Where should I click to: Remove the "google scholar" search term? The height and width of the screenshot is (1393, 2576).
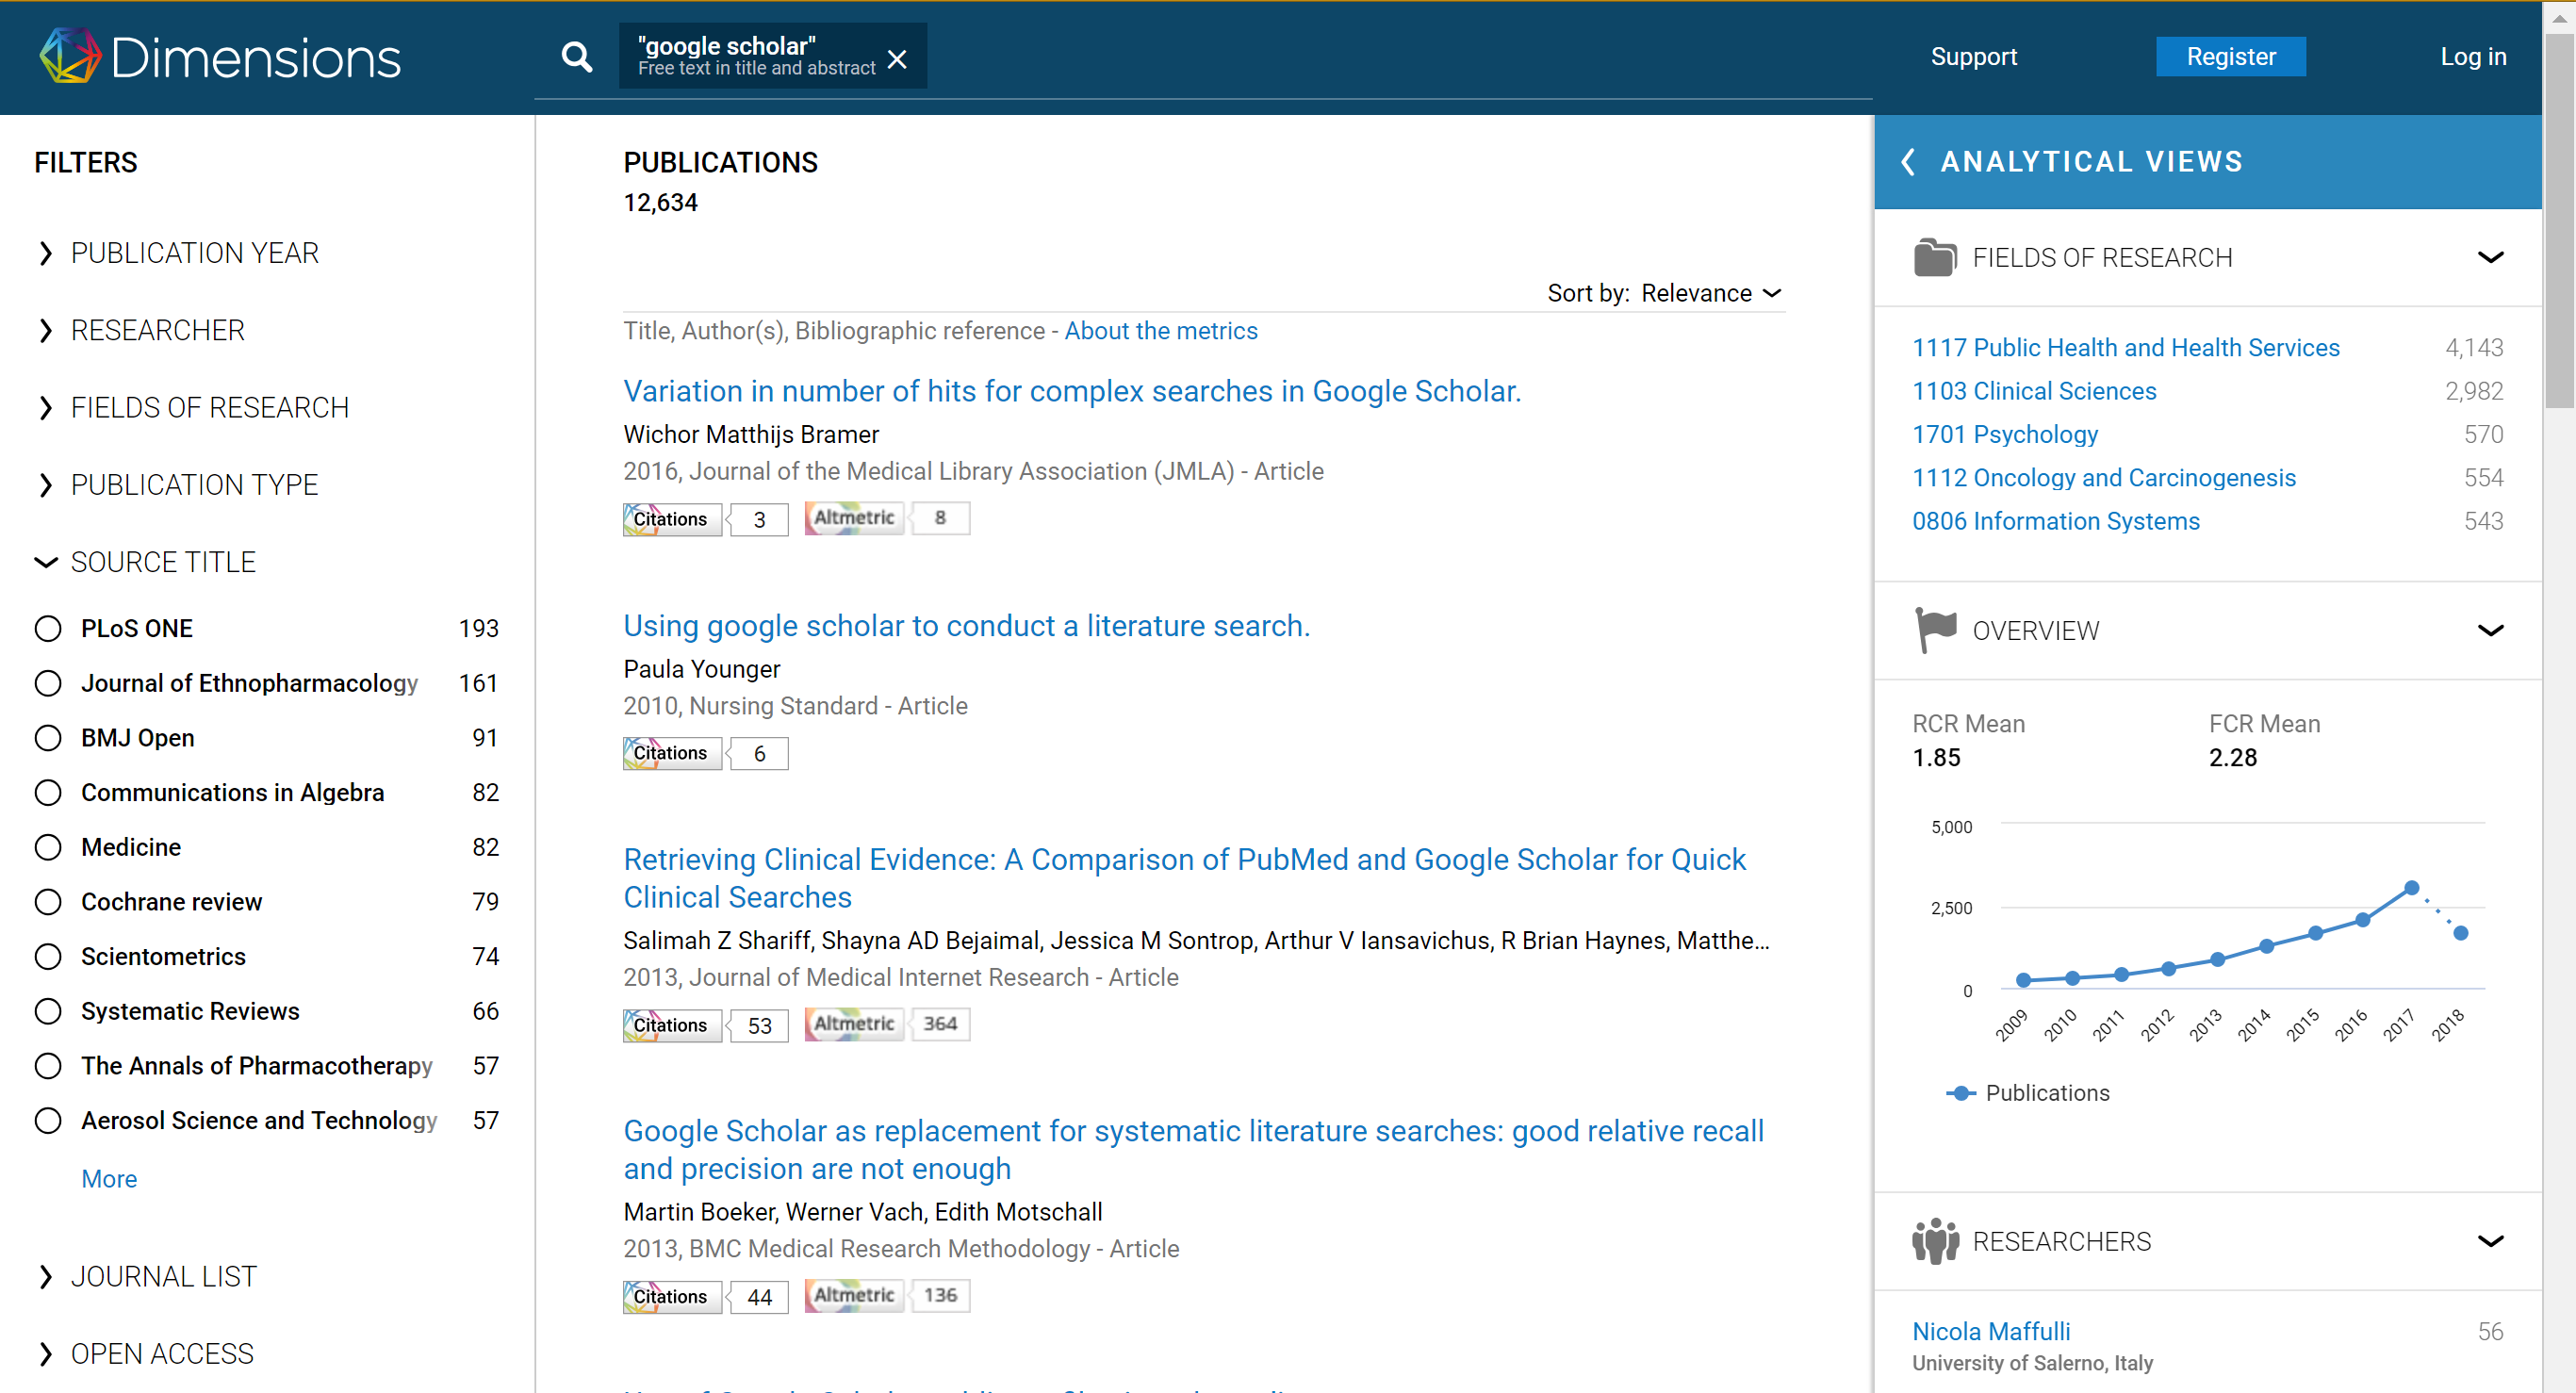pos(898,59)
